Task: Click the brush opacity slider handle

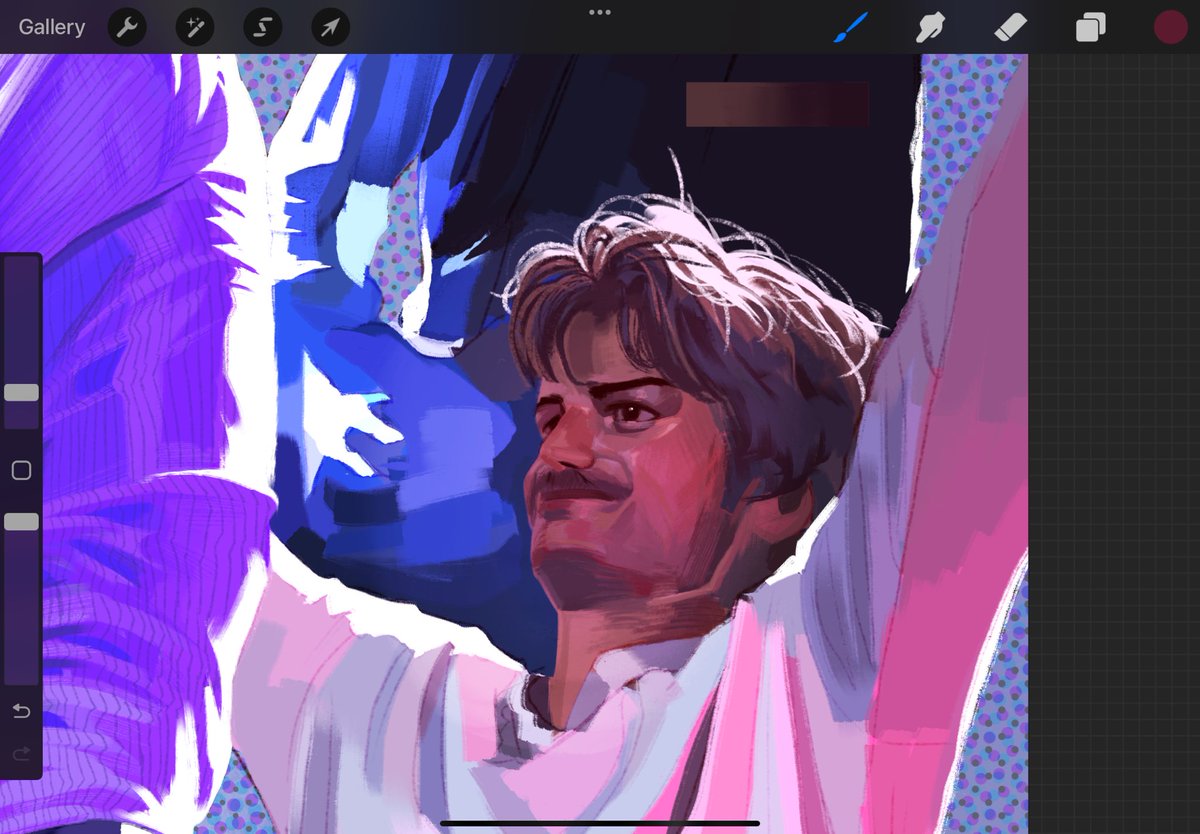Action: pyautogui.click(x=21, y=522)
